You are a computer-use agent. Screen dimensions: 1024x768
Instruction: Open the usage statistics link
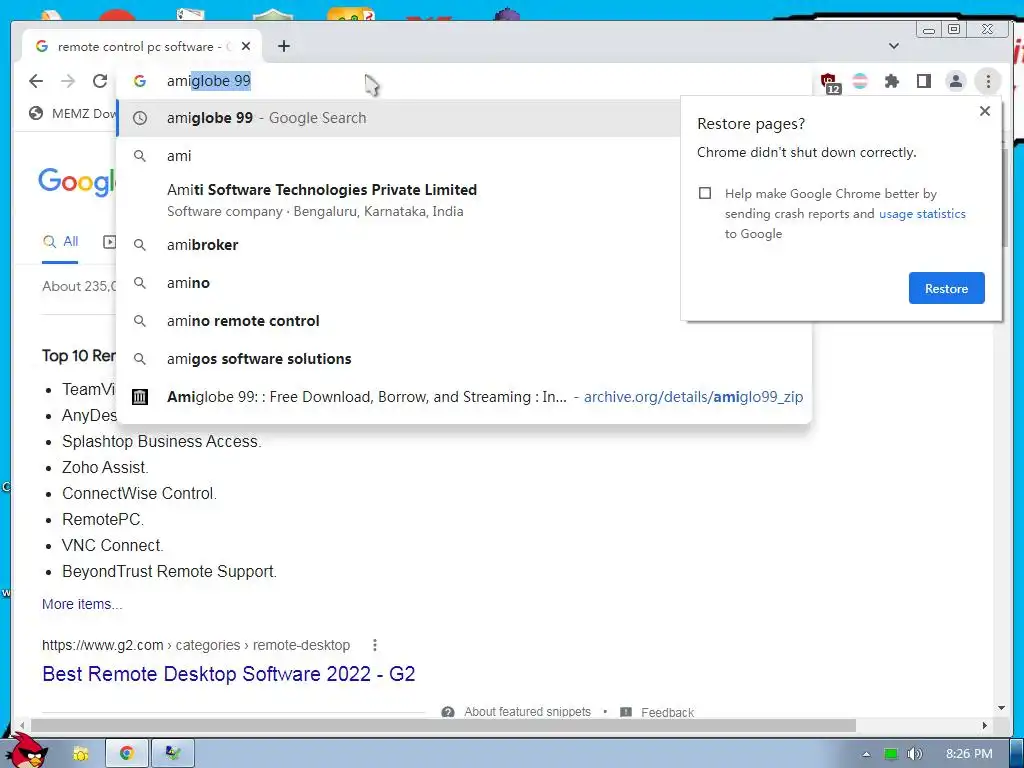922,214
